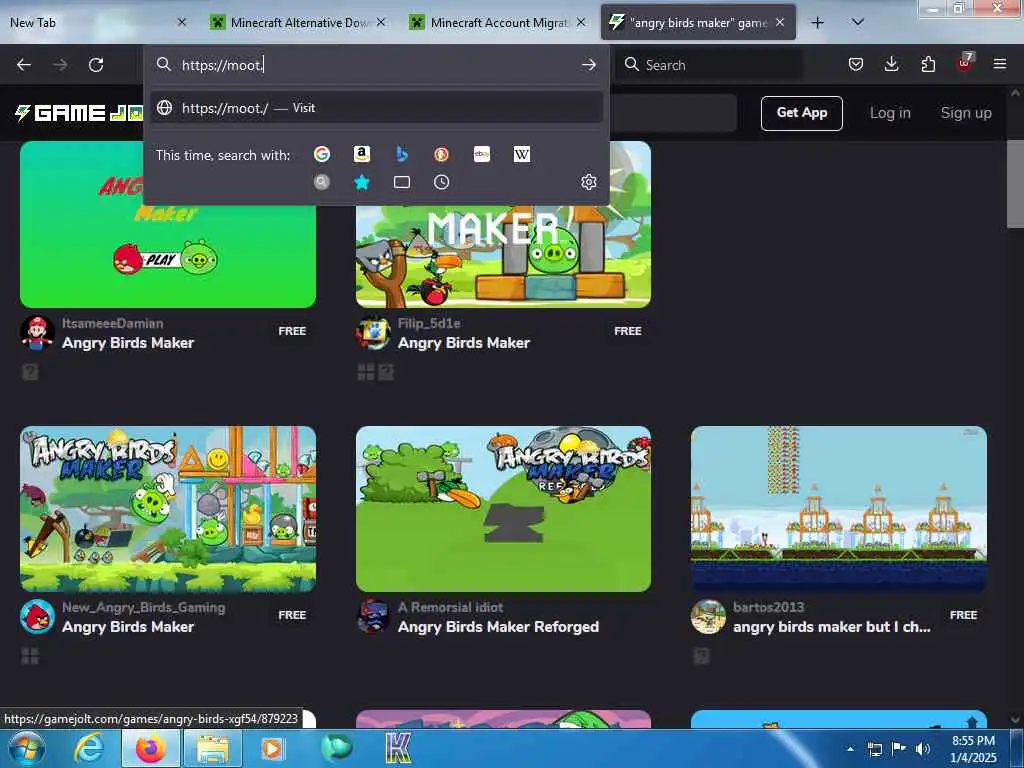Close the angry birds maker tab
1024x768 pixels.
[x=780, y=22]
